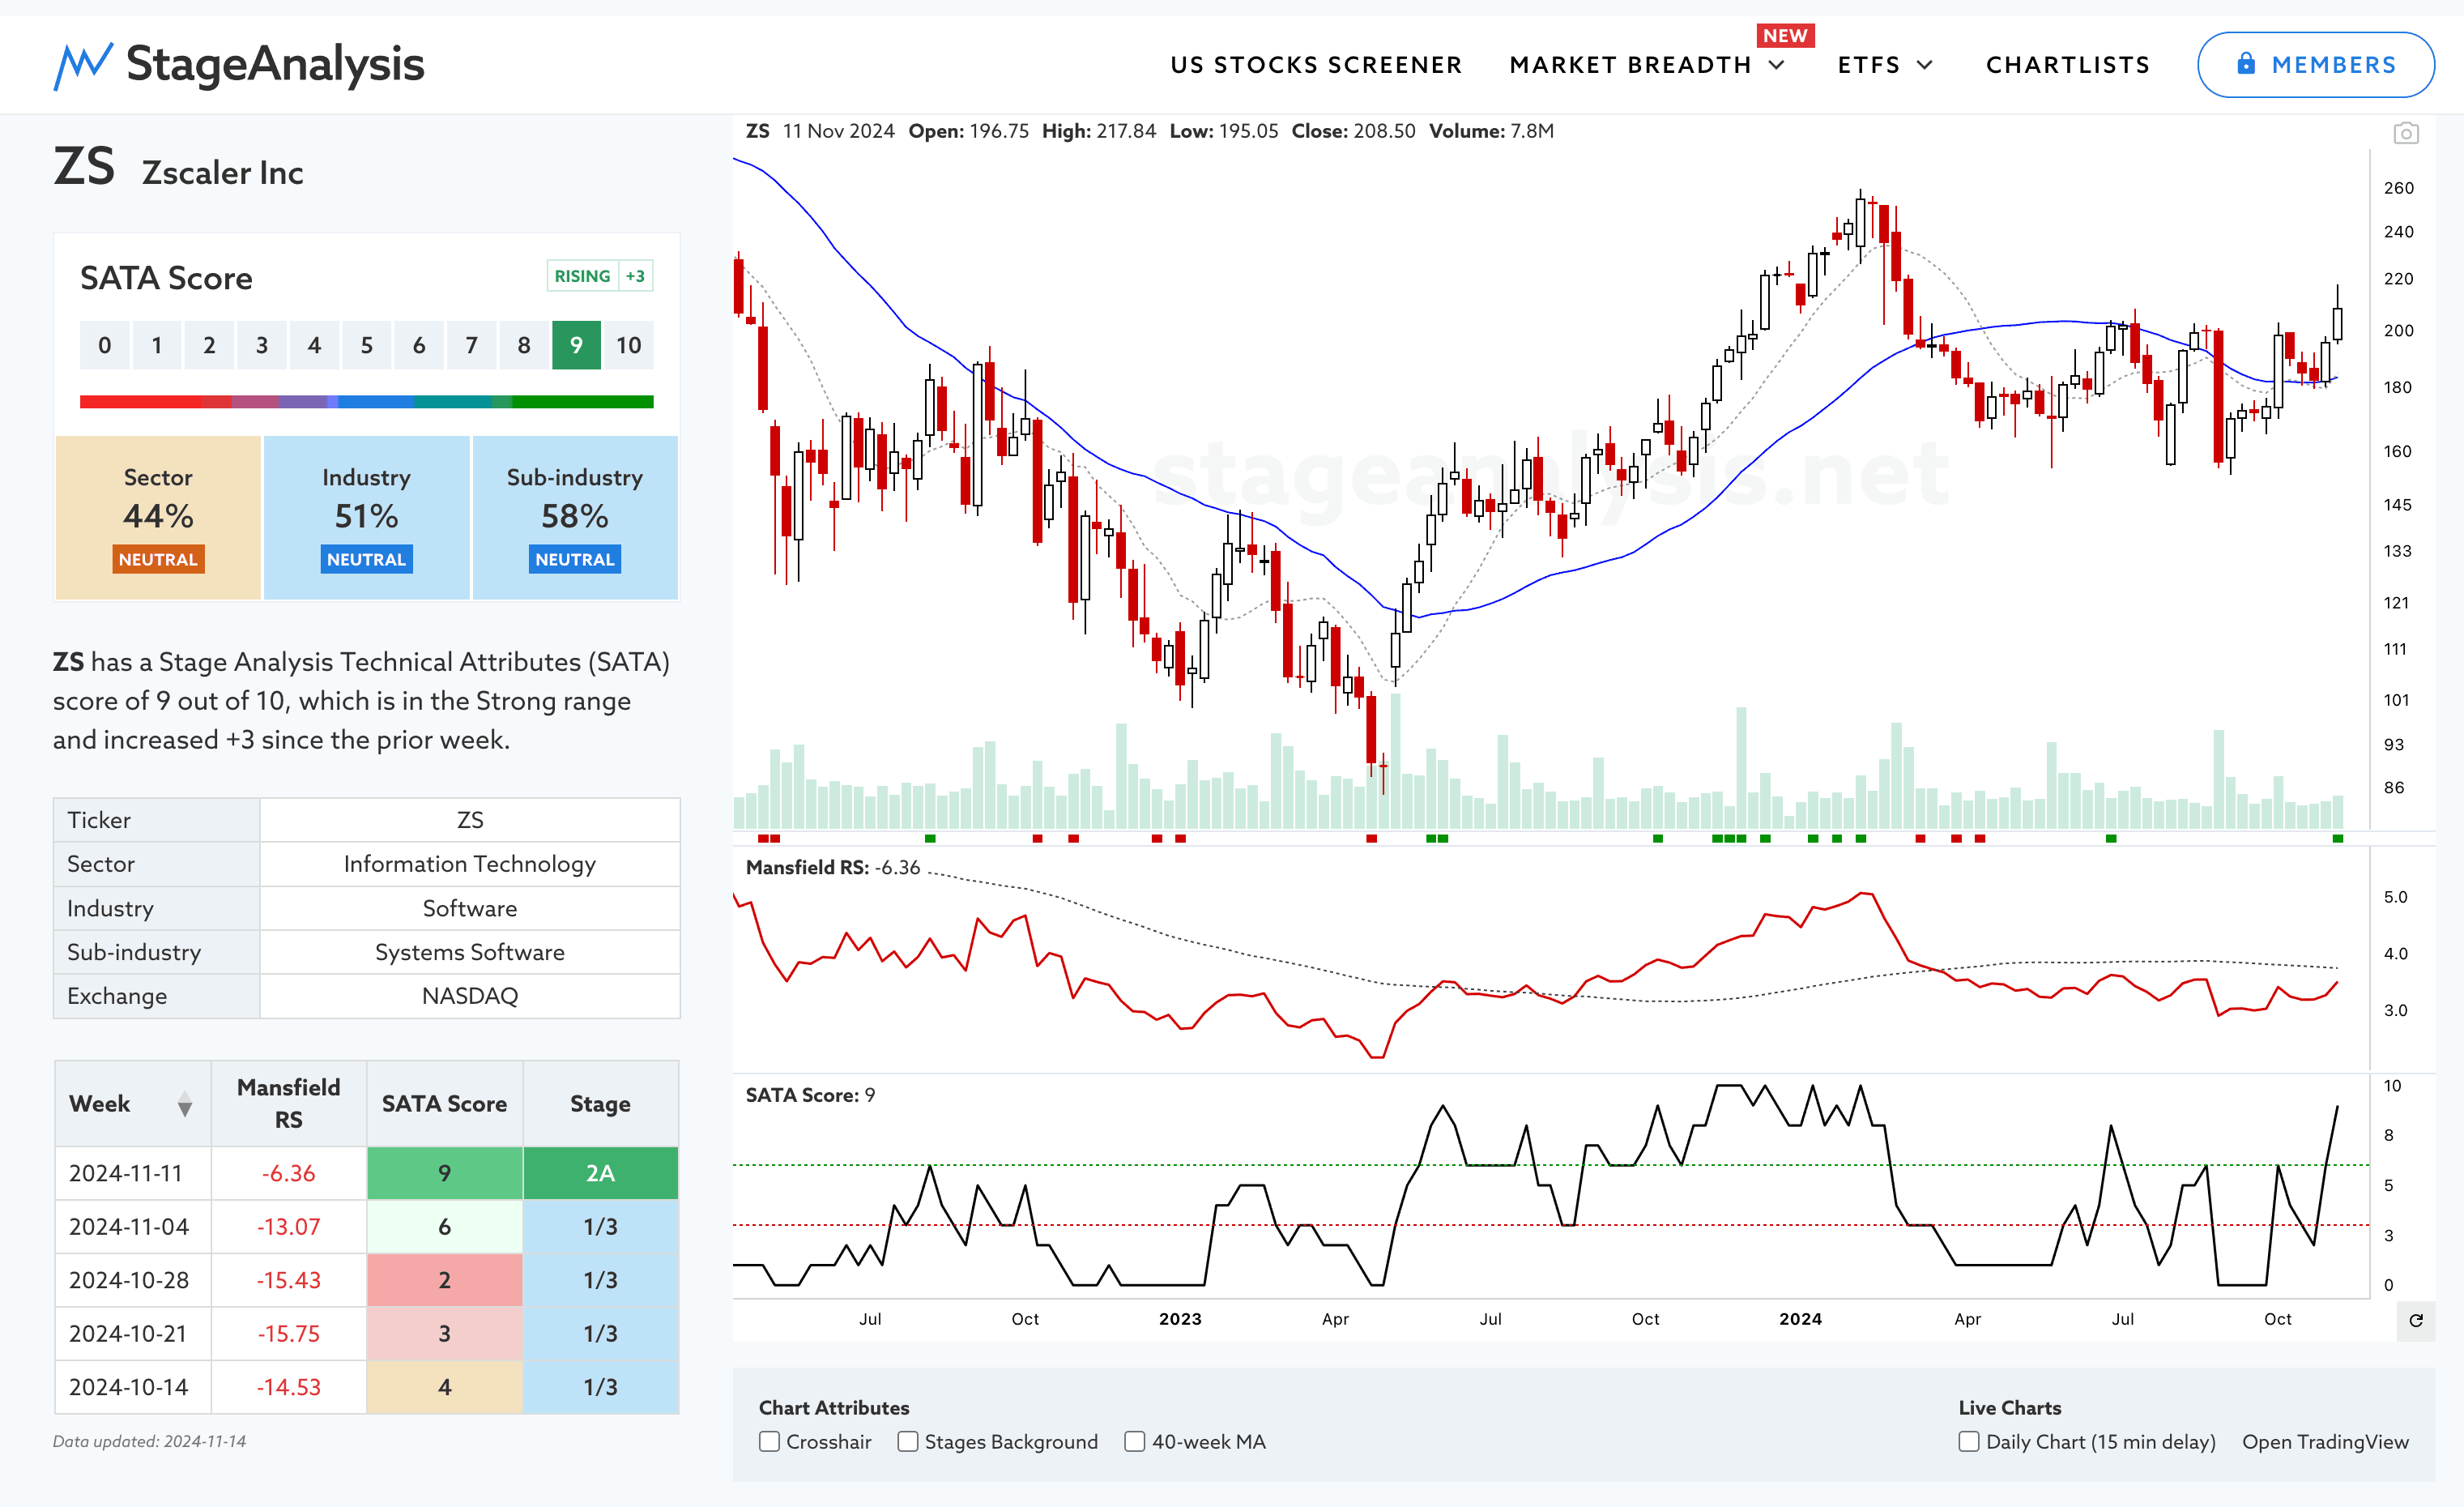Enable the Crosshair checkbox

[x=769, y=1441]
